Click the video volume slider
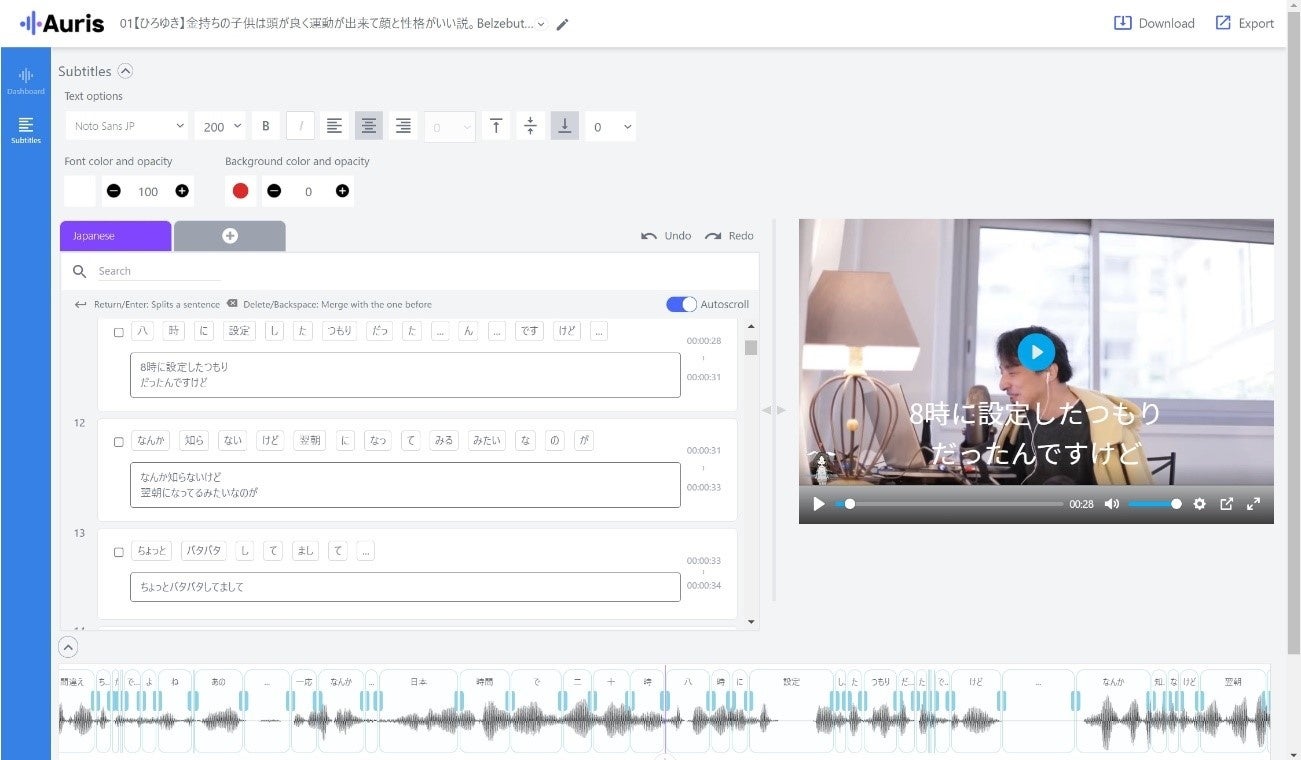Screen dimensions: 1301x760 pos(1155,504)
